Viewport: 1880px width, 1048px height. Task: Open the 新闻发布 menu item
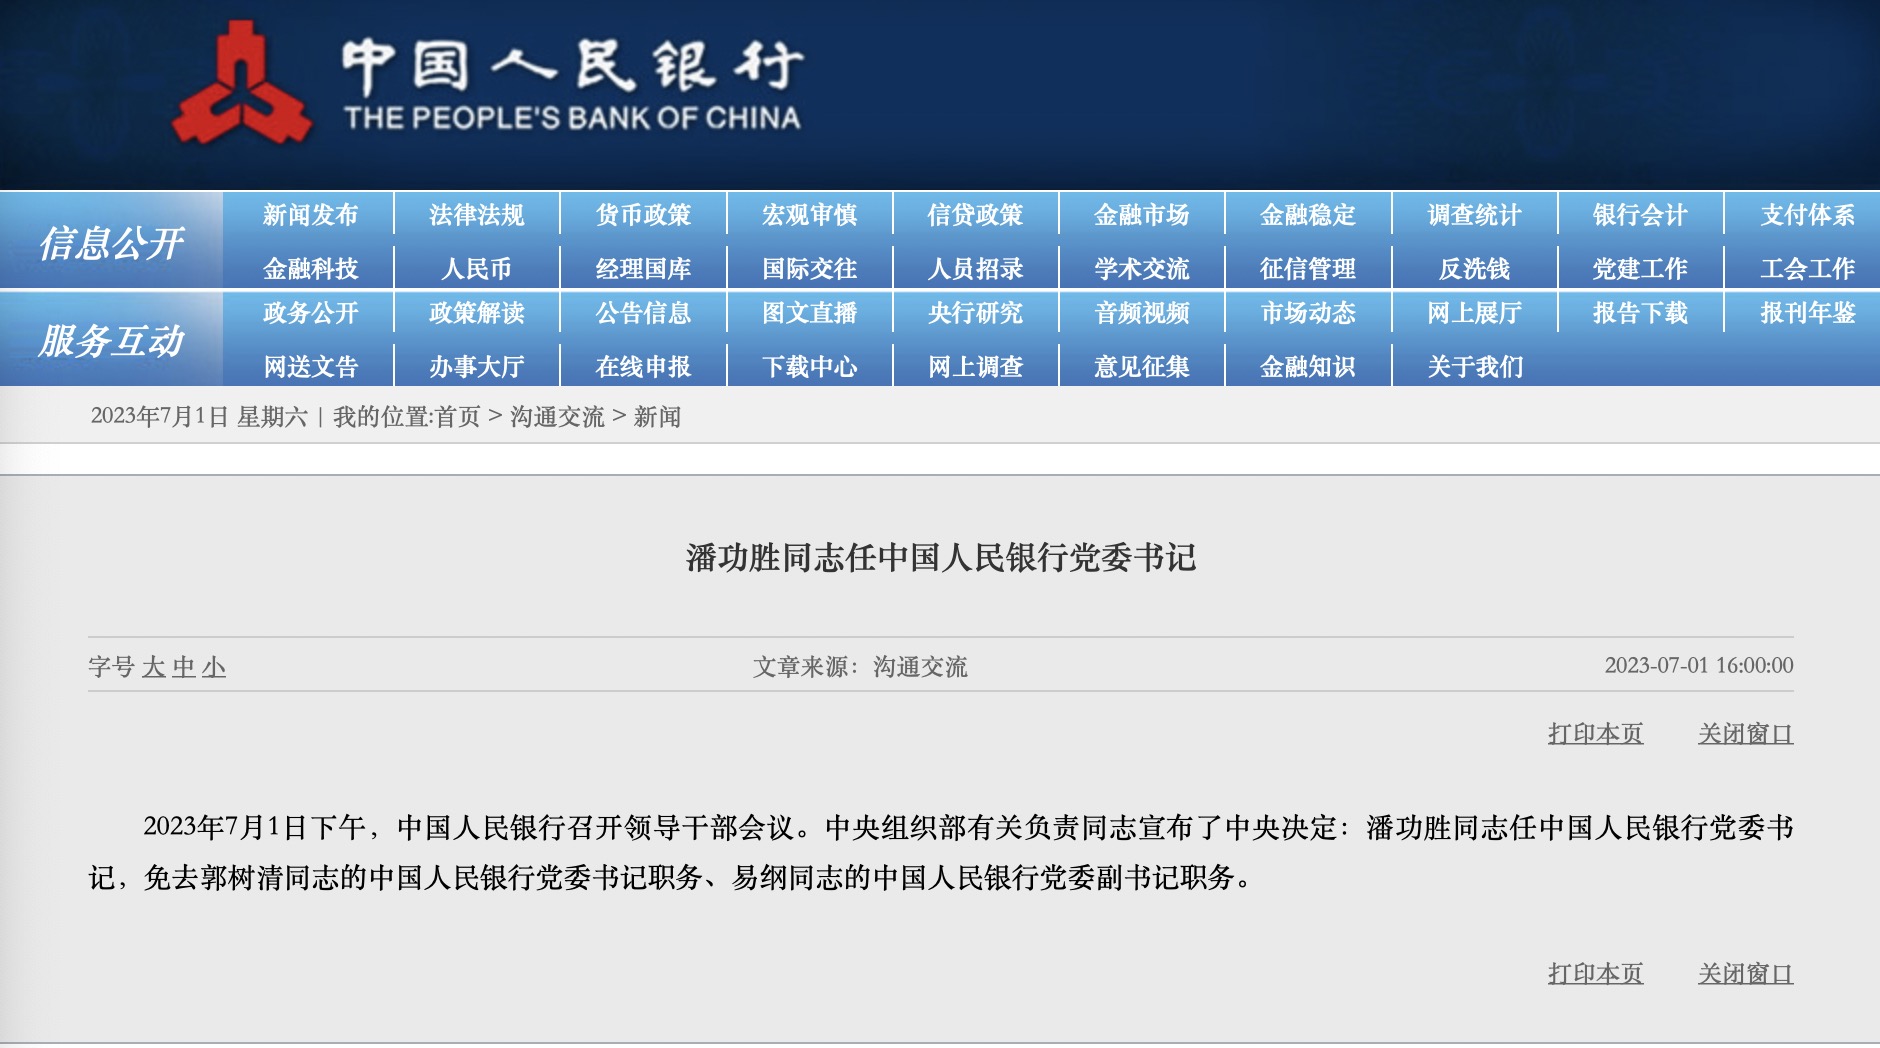310,215
